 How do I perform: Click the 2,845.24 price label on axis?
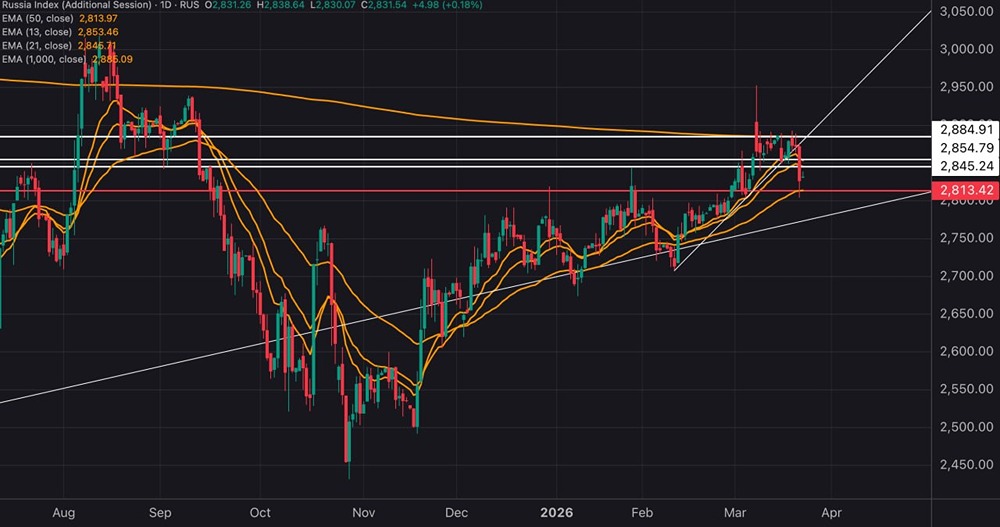[967, 166]
